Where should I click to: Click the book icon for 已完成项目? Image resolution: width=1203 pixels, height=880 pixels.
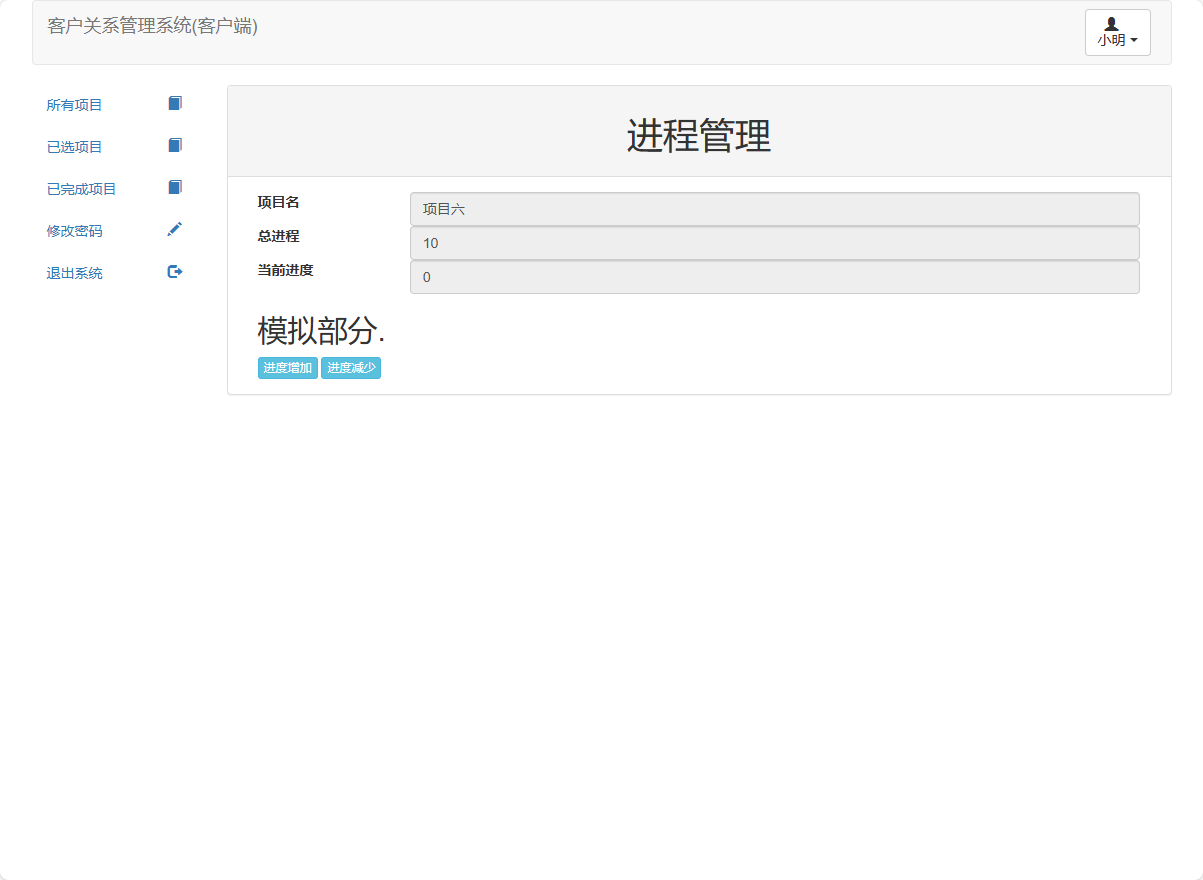(174, 187)
